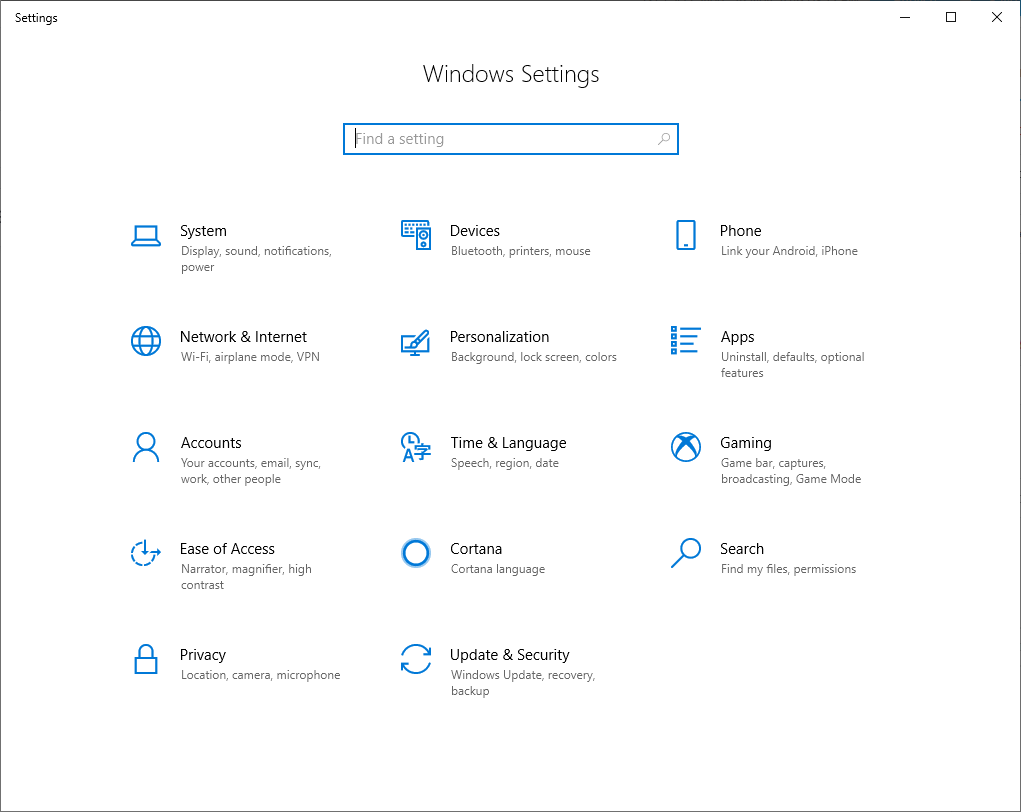This screenshot has width=1021, height=812.
Task: Open the Devices keyboard and speaker icon
Action: 416,235
